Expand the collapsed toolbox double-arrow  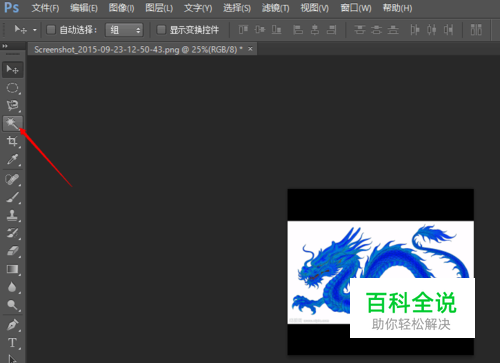5,46
